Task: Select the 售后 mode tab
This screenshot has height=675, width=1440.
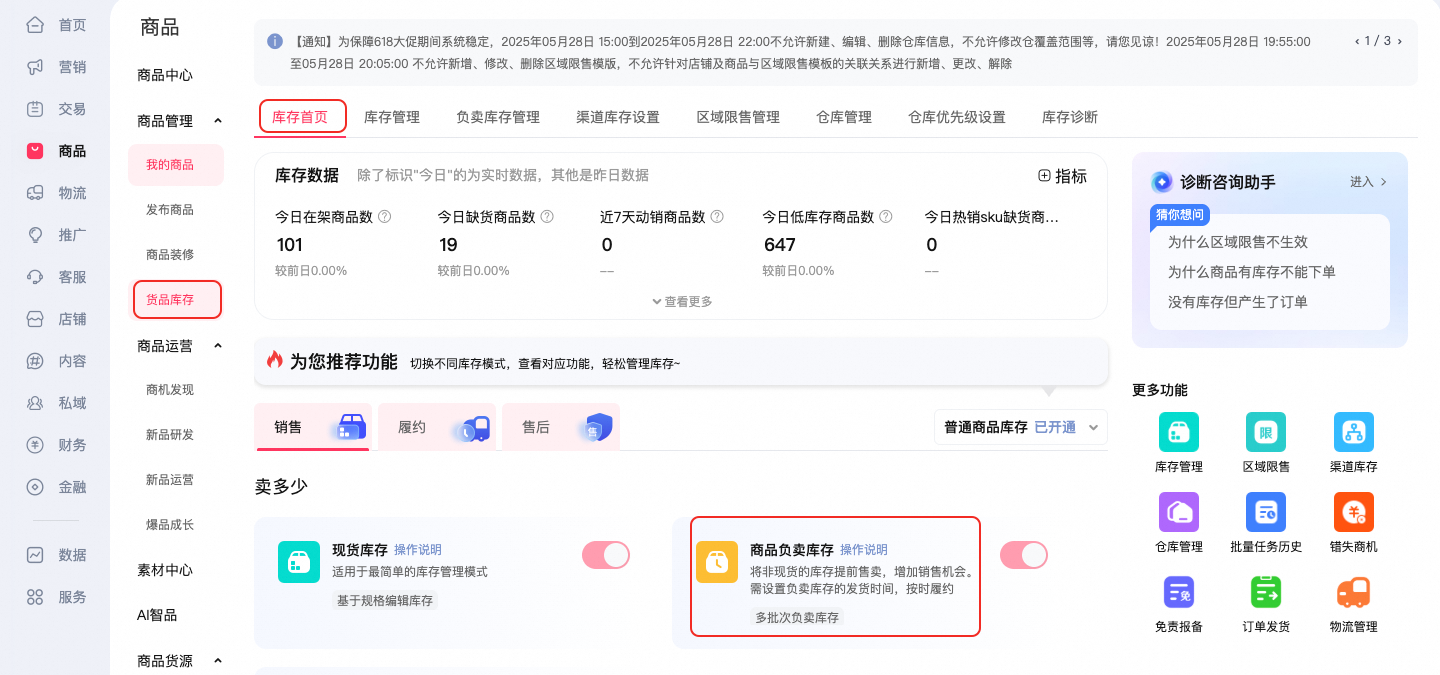Action: [x=561, y=427]
